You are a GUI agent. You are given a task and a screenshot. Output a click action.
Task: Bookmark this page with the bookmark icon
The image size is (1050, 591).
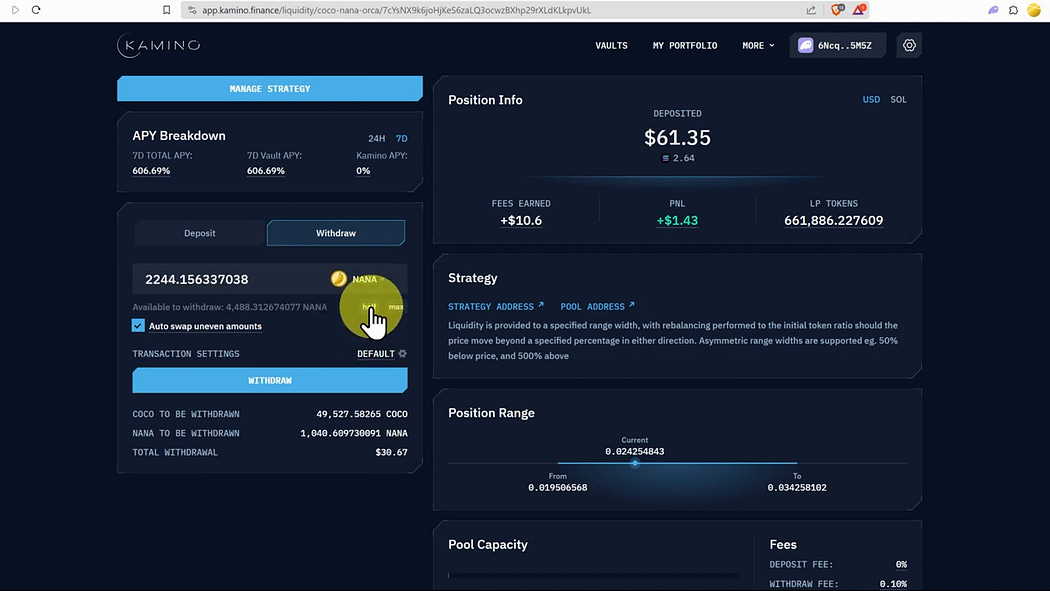click(167, 10)
